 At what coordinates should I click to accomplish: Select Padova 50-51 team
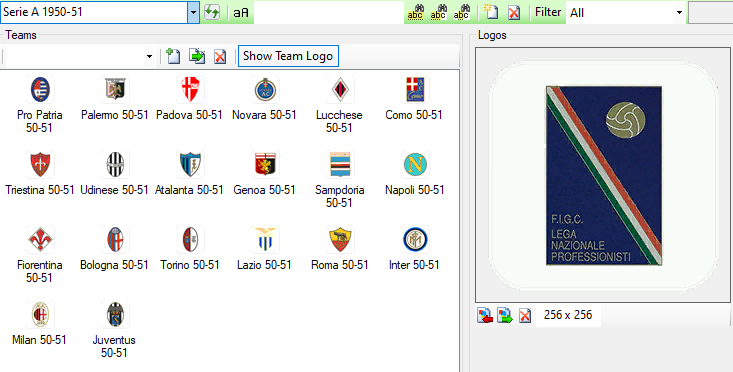pos(189,99)
